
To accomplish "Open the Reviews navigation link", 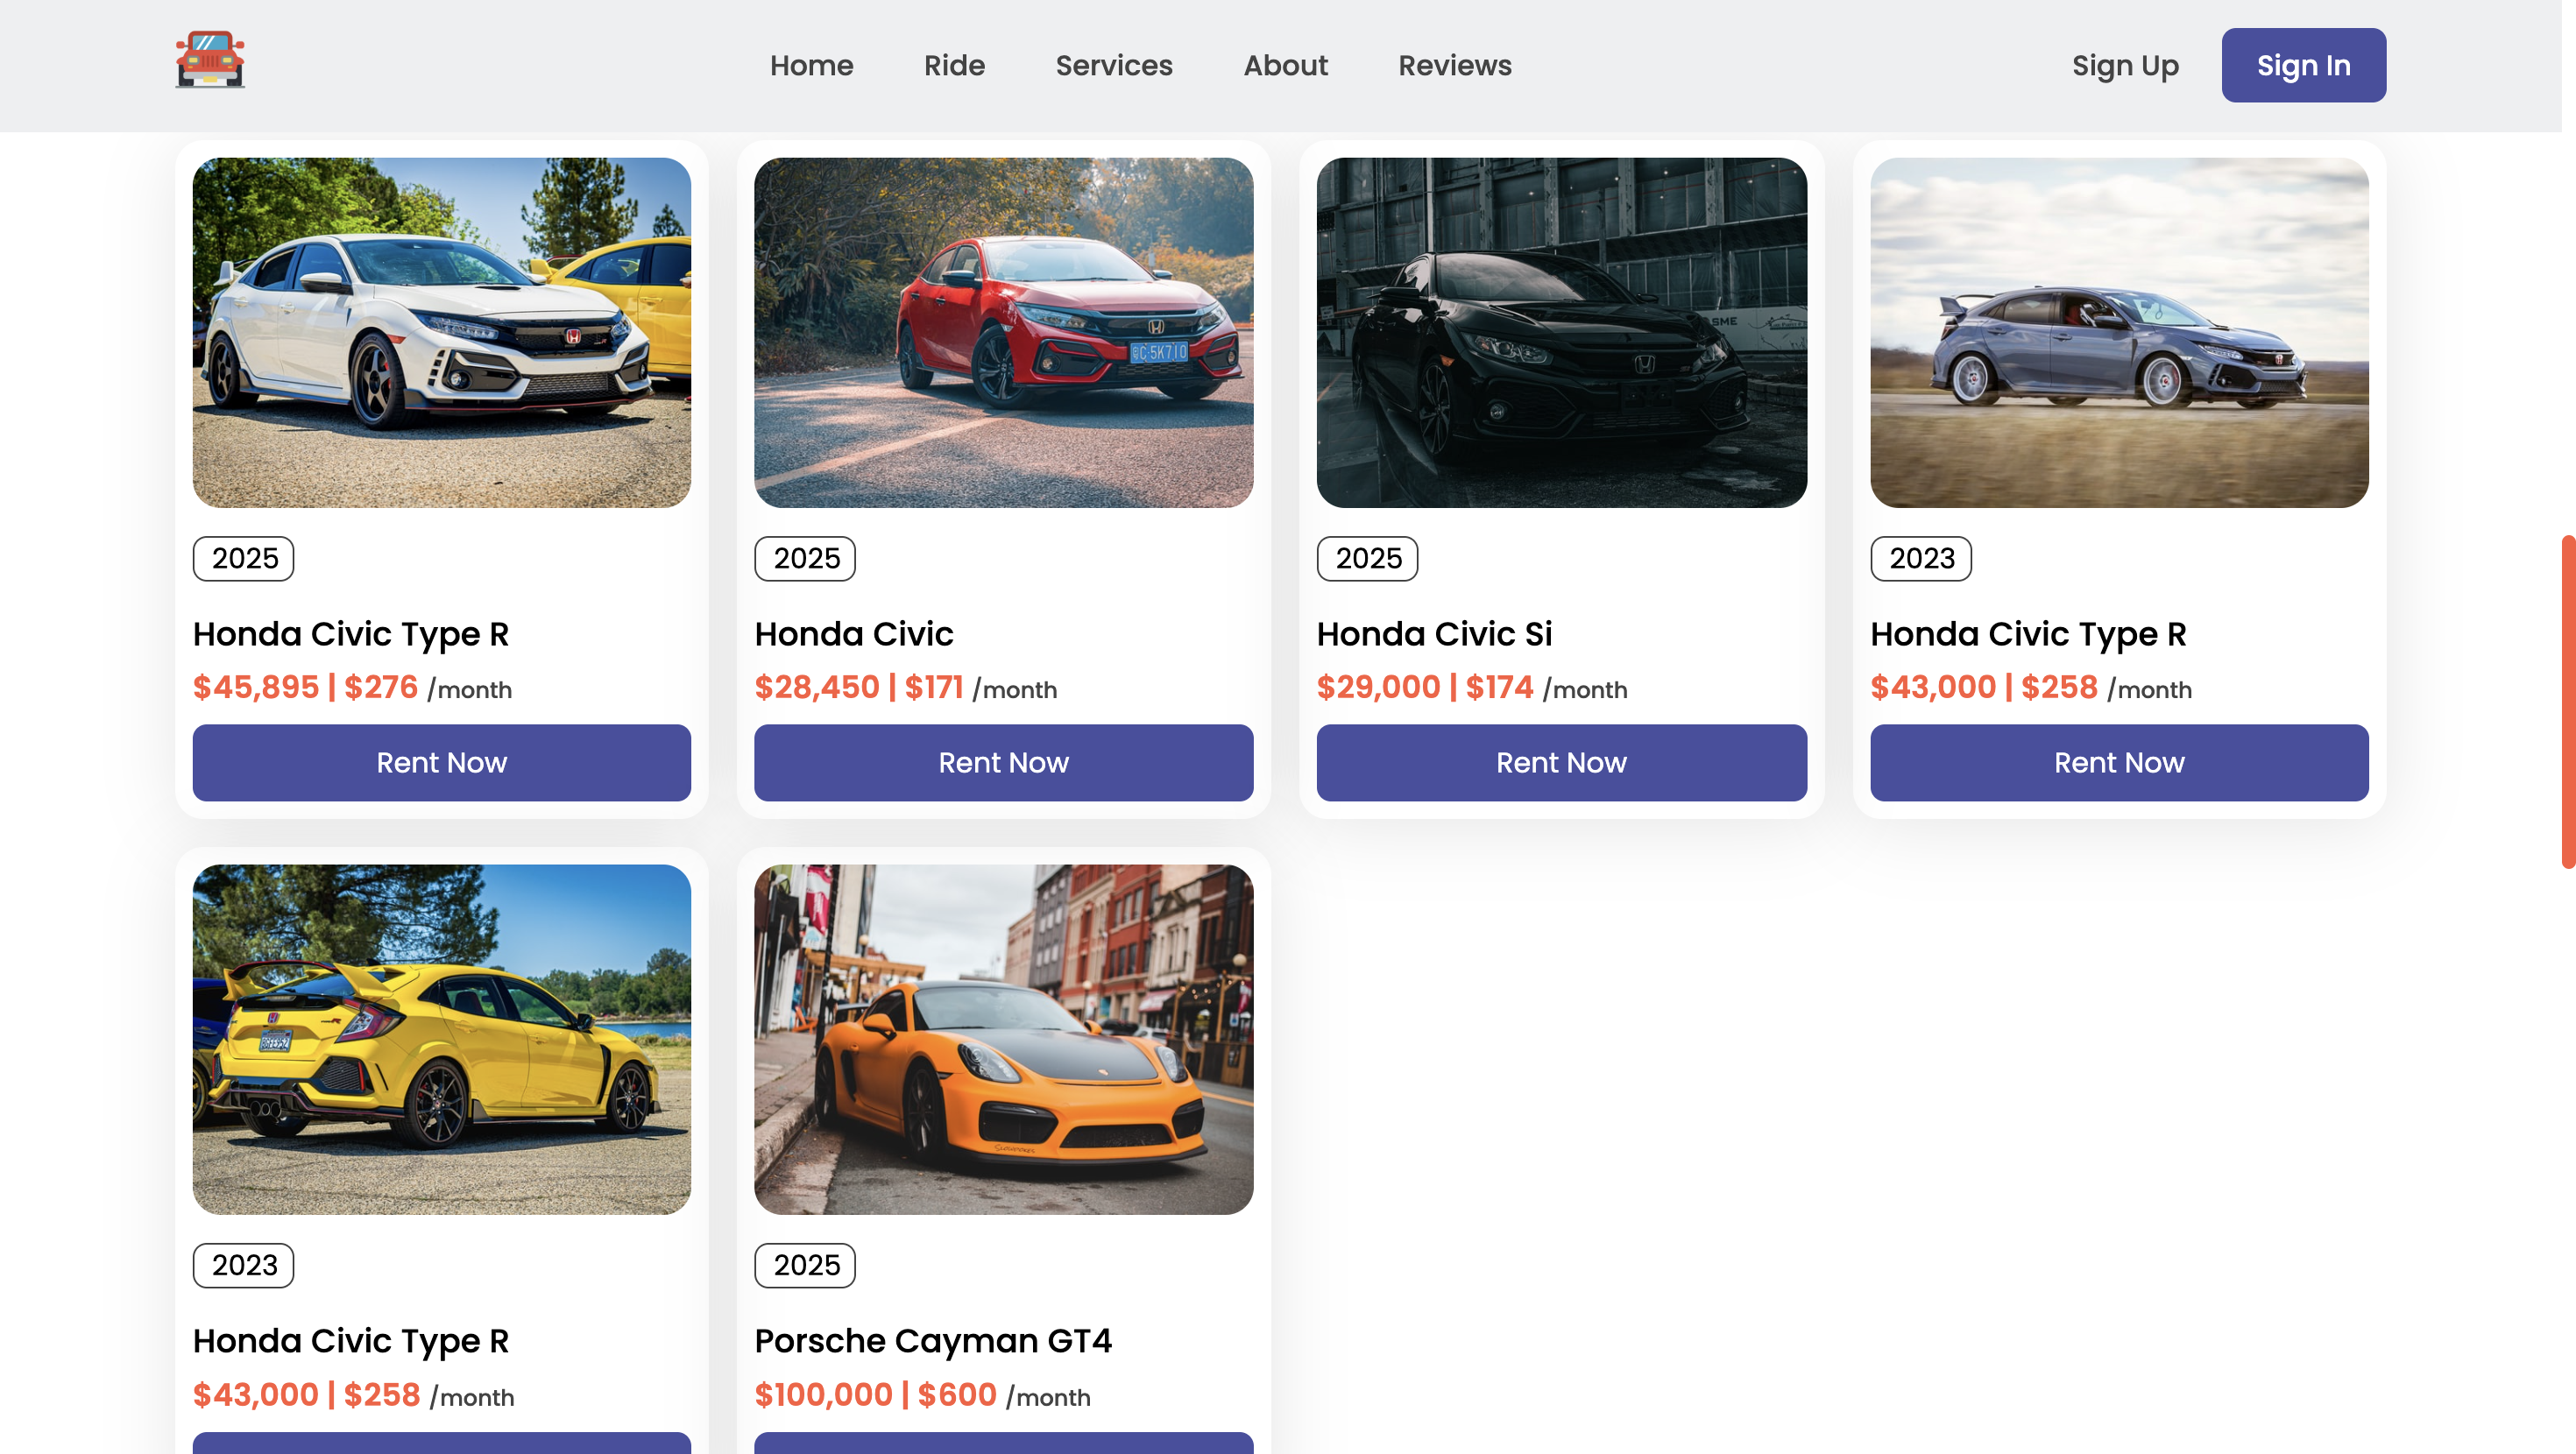I will pos(1454,65).
